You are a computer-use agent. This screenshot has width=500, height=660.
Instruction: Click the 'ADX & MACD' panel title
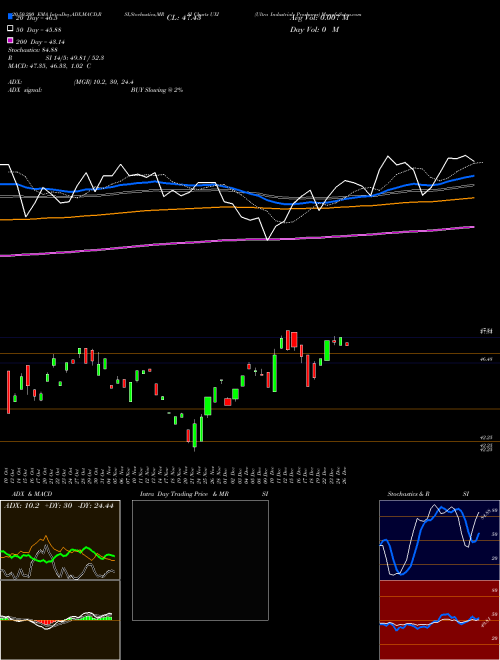coord(32,494)
